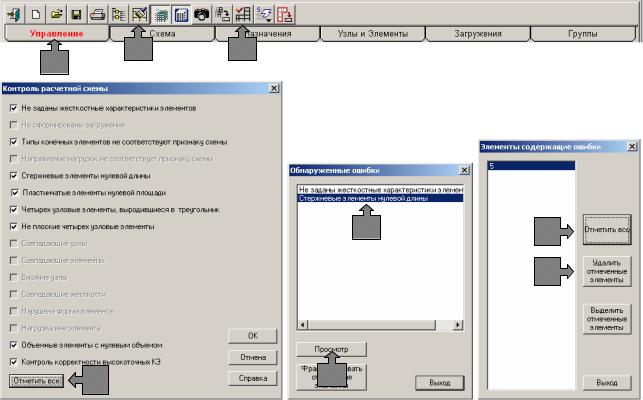Select 'Не заданы жесткостные характеристики' error list row
The width and height of the screenshot is (643, 400).
(380, 190)
